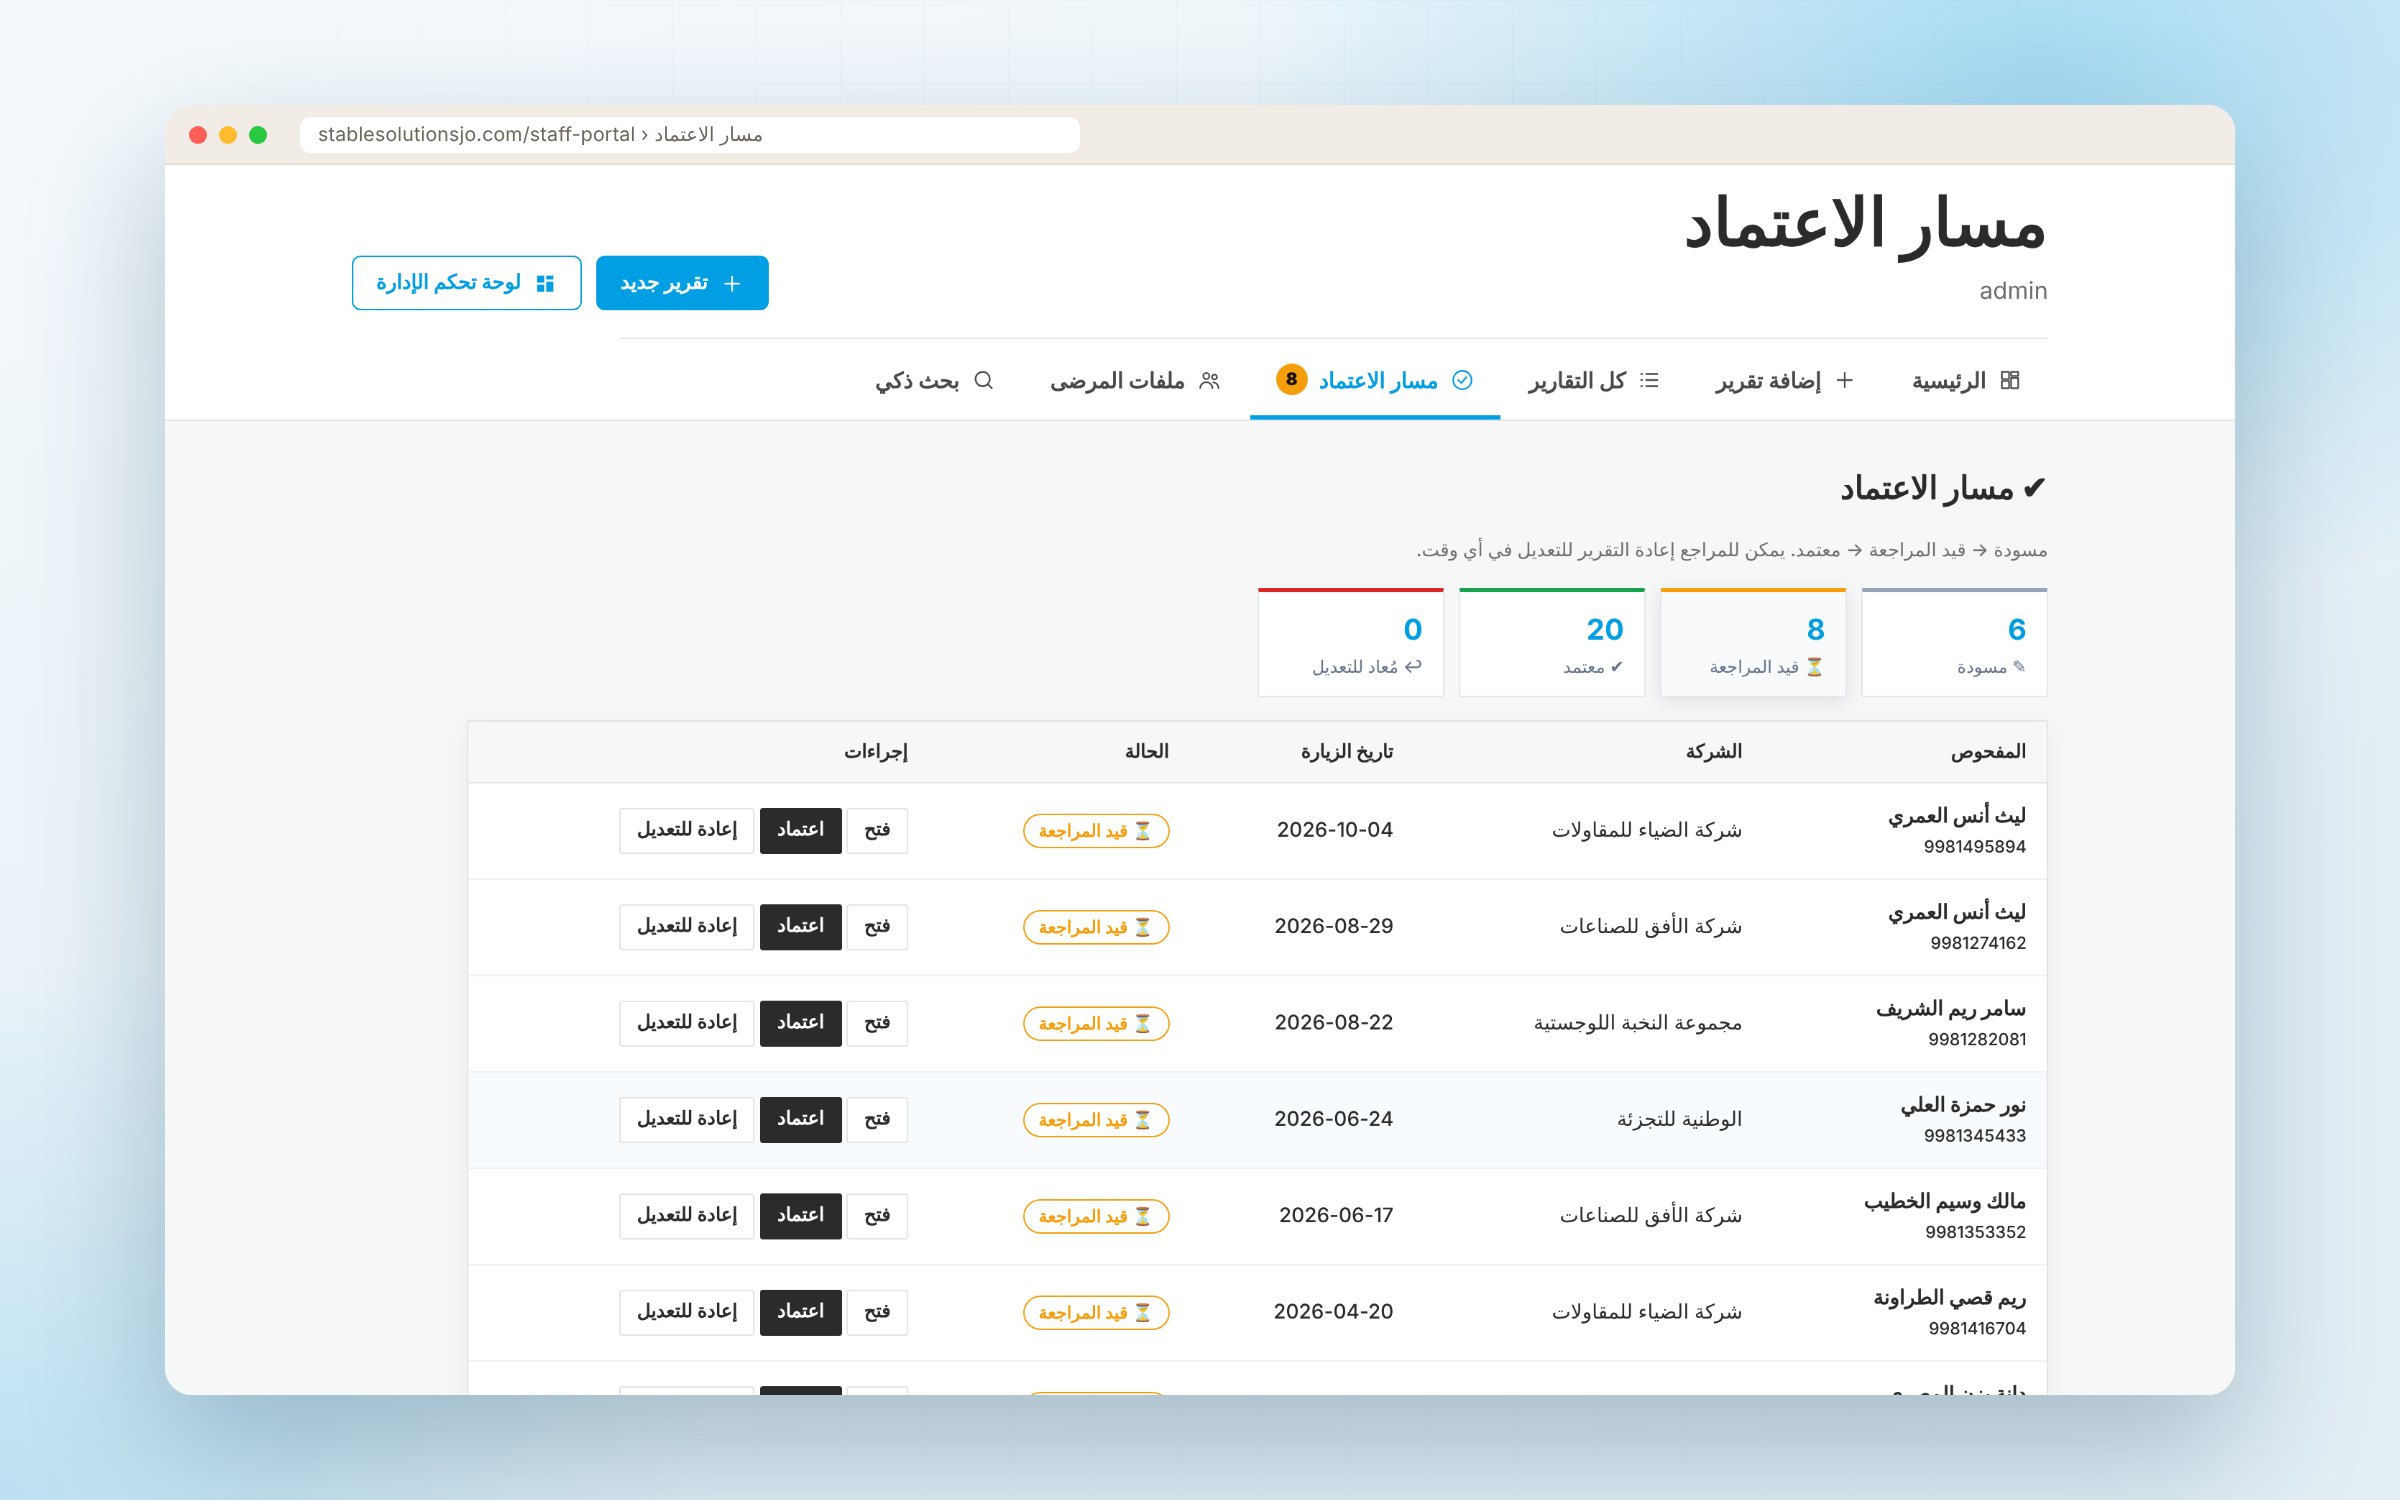Viewport: 2400px width, 1500px height.
Task: Open the بحث ذكي tab
Action: 934,381
